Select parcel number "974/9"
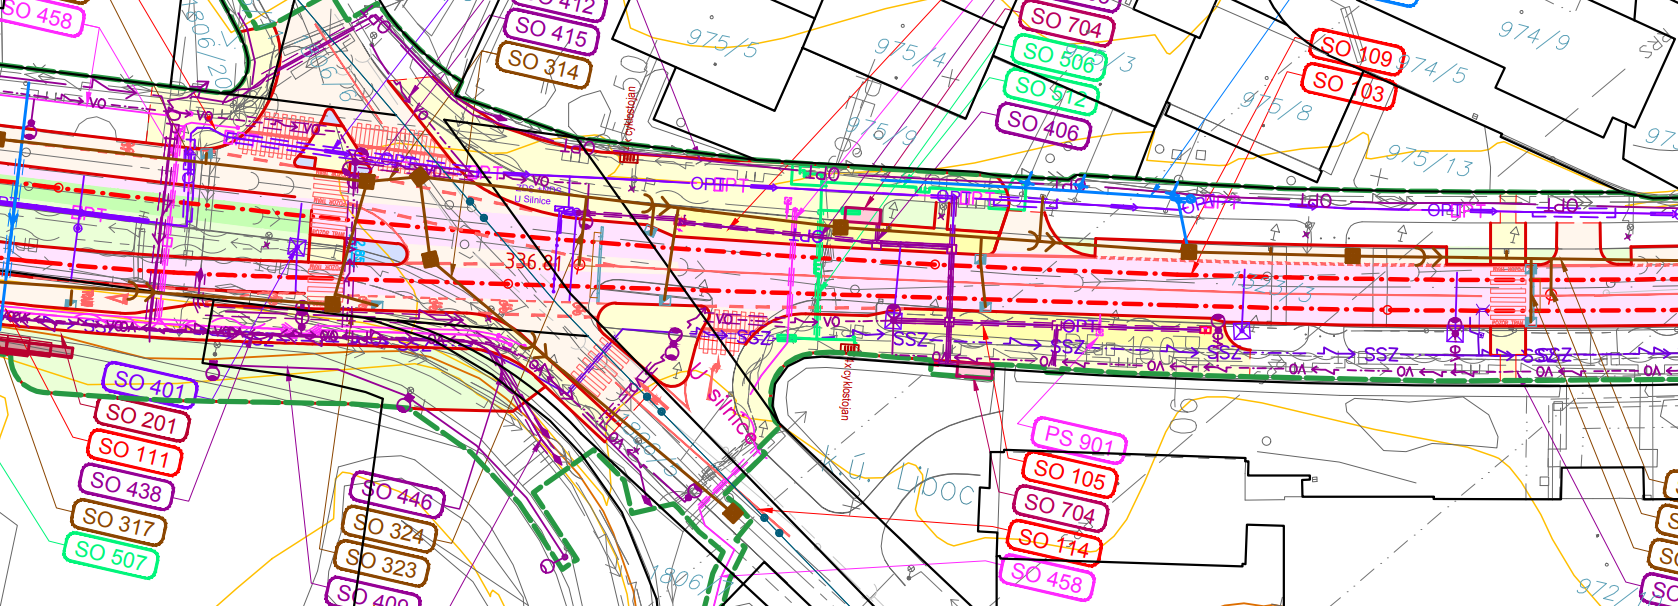This screenshot has height=606, width=1678. (x=1533, y=35)
